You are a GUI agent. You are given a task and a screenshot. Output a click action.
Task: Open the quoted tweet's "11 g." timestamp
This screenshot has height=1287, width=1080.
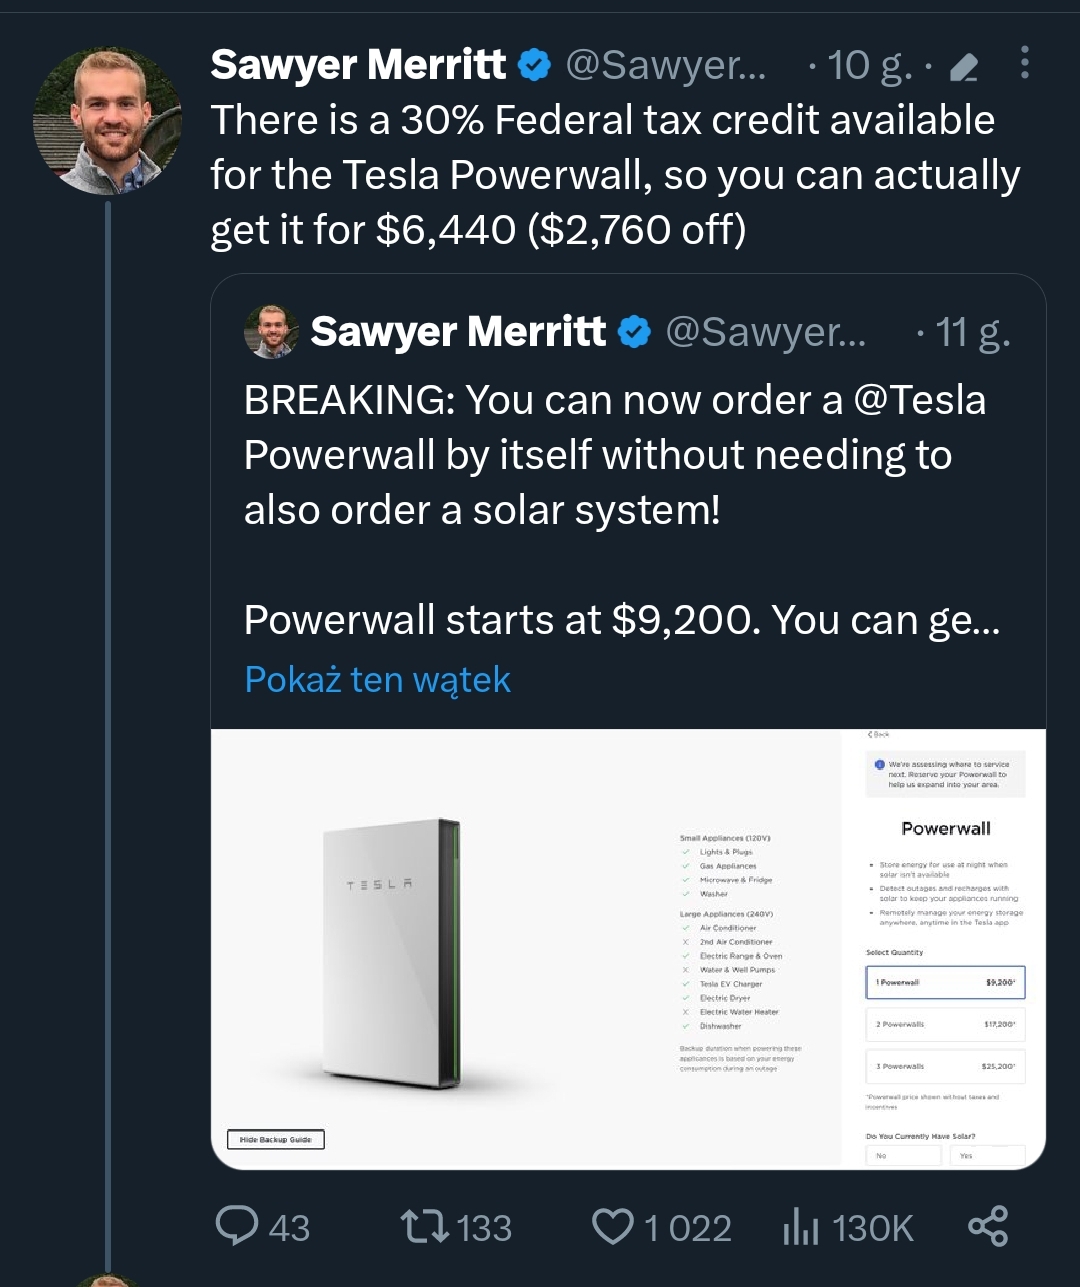pos(972,332)
